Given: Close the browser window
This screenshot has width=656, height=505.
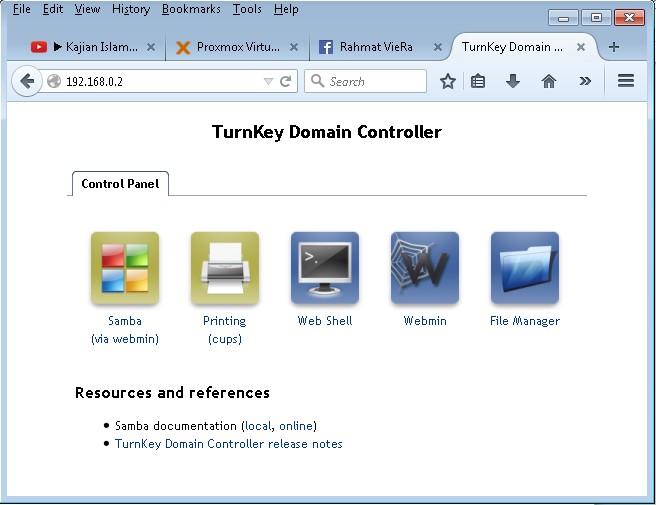Looking at the screenshot, I should 629,18.
